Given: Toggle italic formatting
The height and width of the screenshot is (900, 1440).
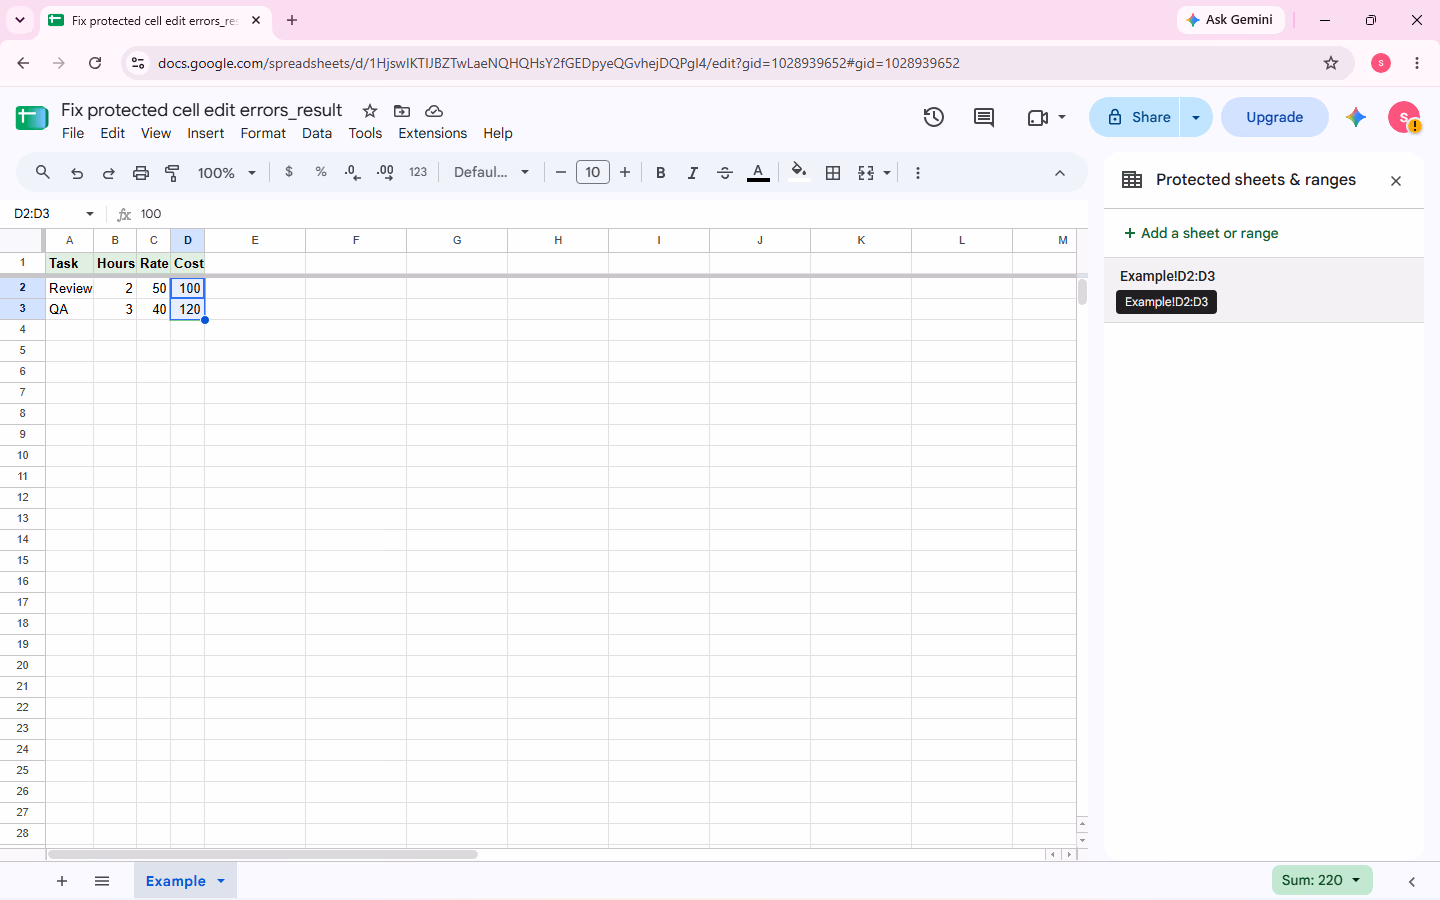Looking at the screenshot, I should pyautogui.click(x=692, y=172).
